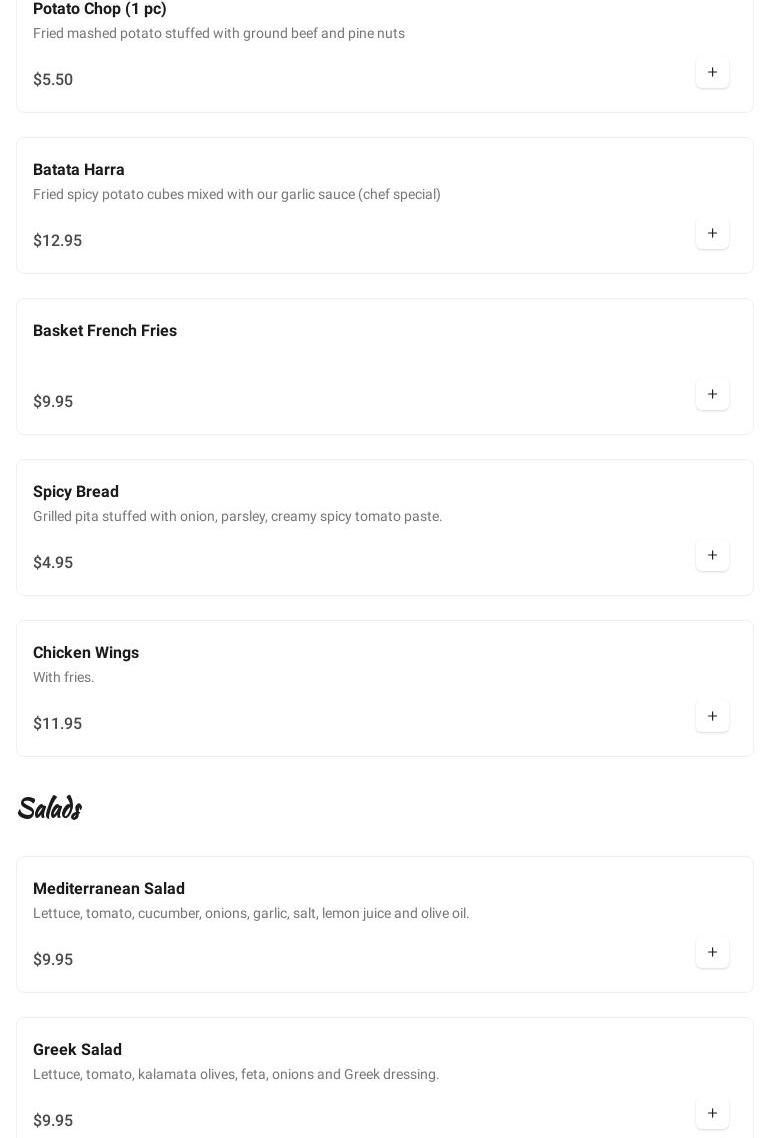Add Basket French Fries with the plus button
770x1138 pixels.
[712, 395]
